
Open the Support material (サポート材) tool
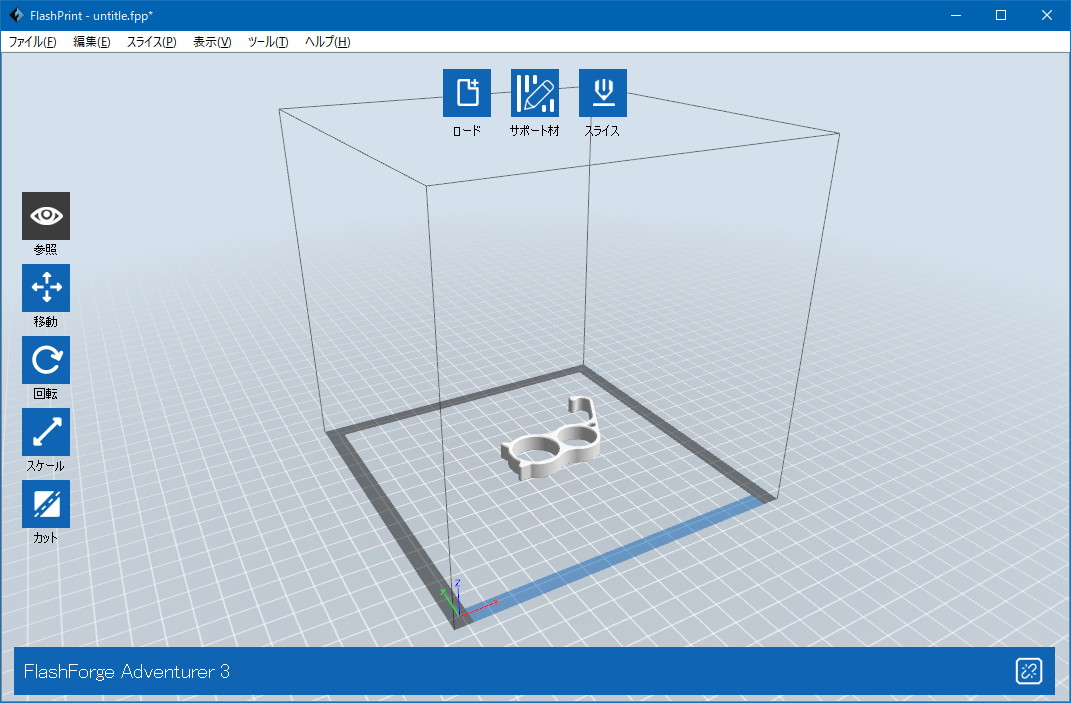pos(535,93)
